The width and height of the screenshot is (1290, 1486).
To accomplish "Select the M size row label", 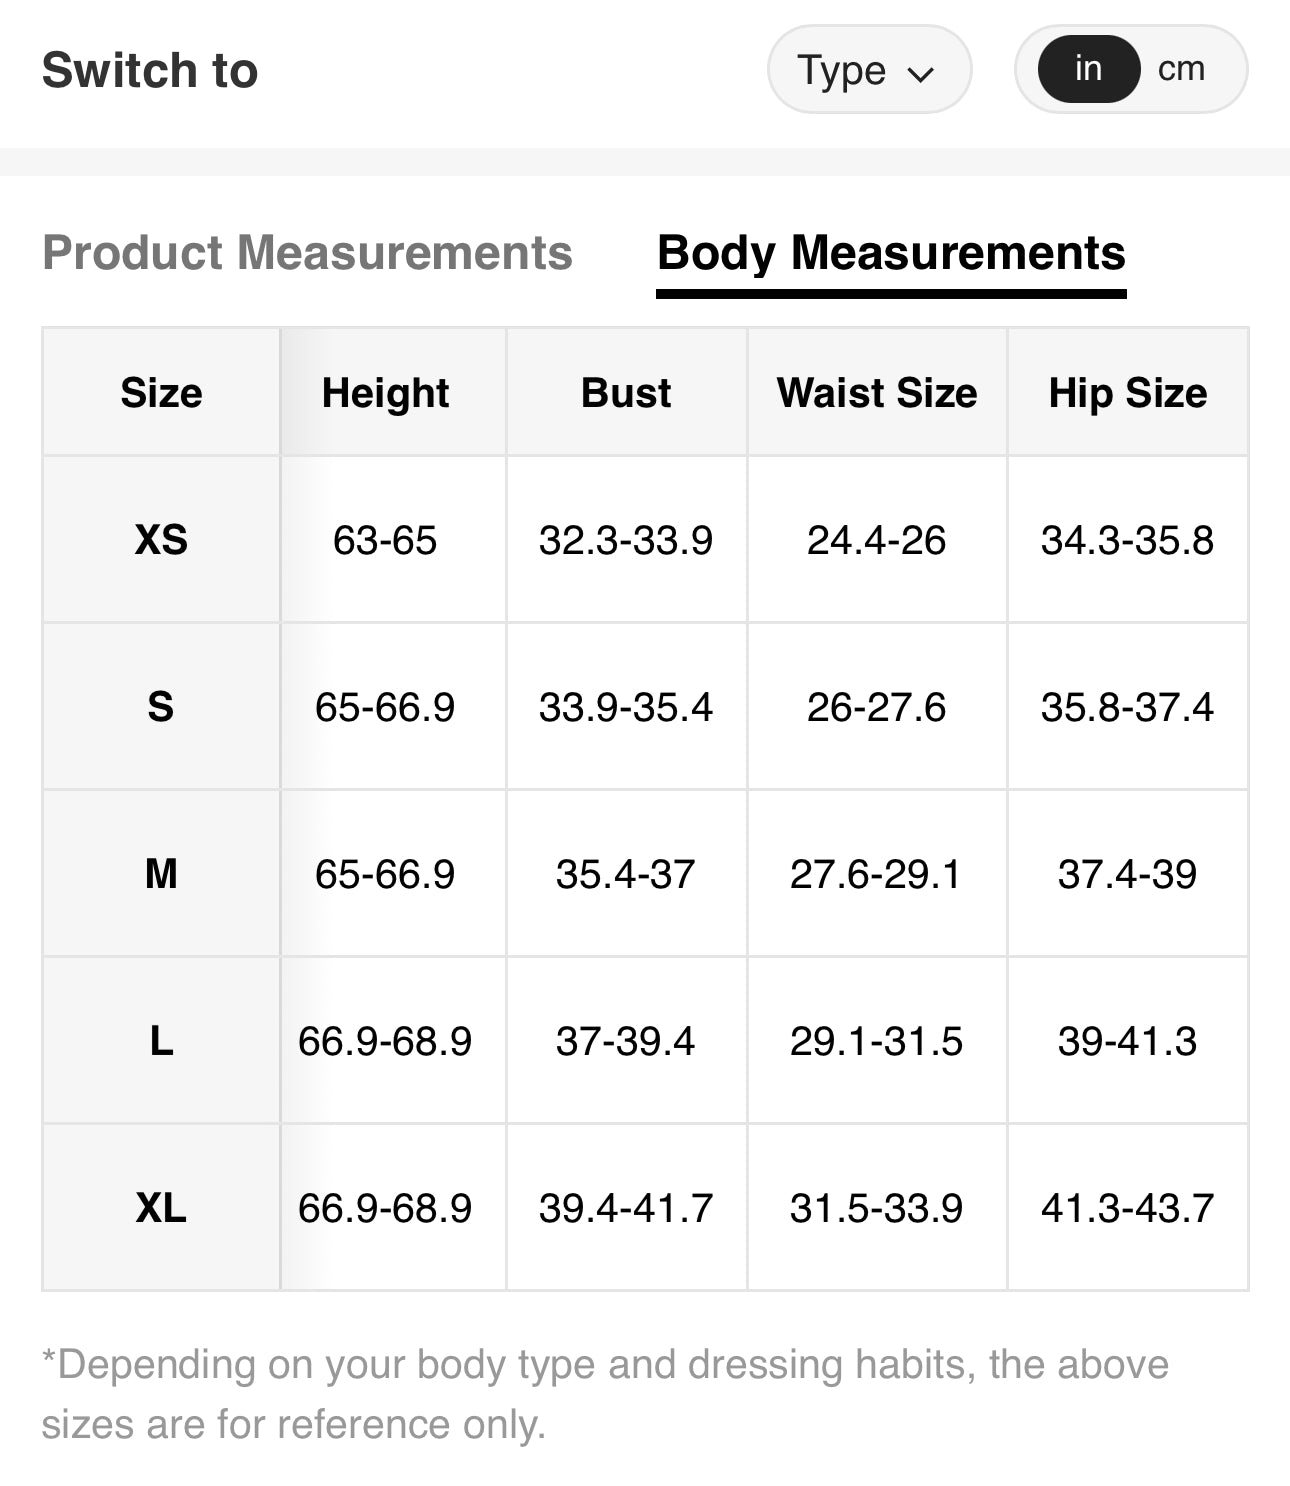I will point(161,874).
